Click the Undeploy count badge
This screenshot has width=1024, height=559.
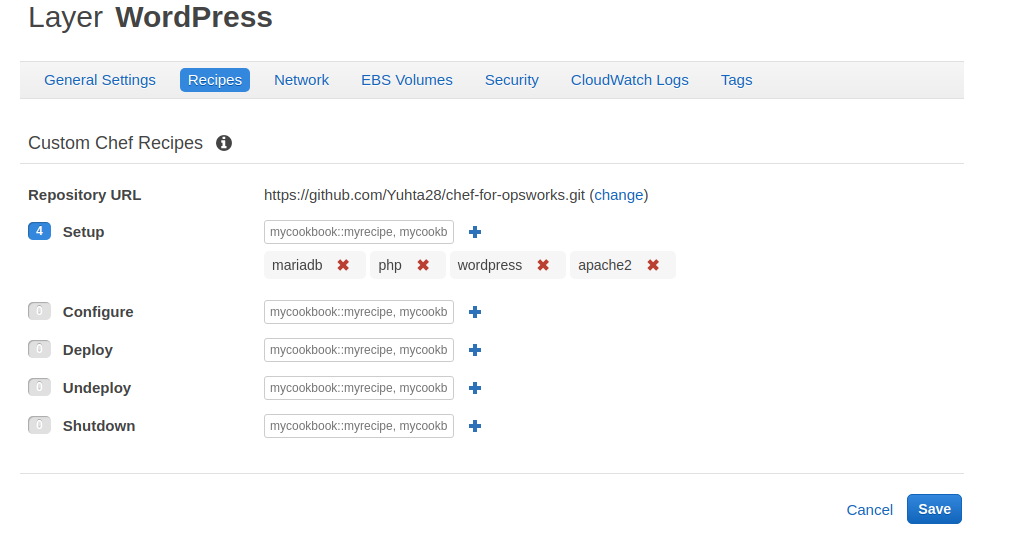39,387
